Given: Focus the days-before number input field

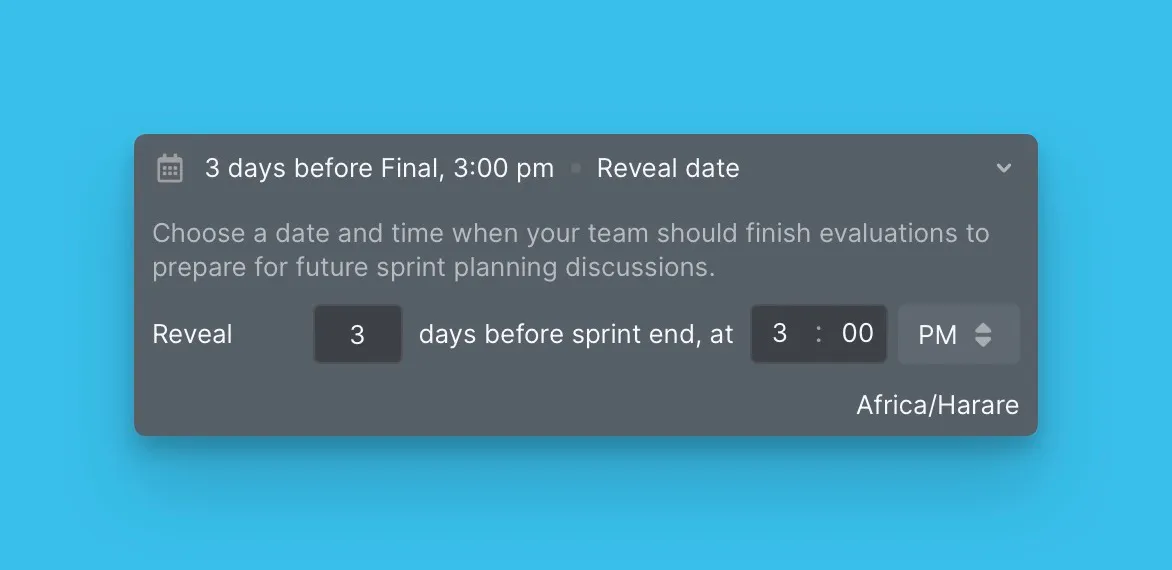Looking at the screenshot, I should pos(357,334).
